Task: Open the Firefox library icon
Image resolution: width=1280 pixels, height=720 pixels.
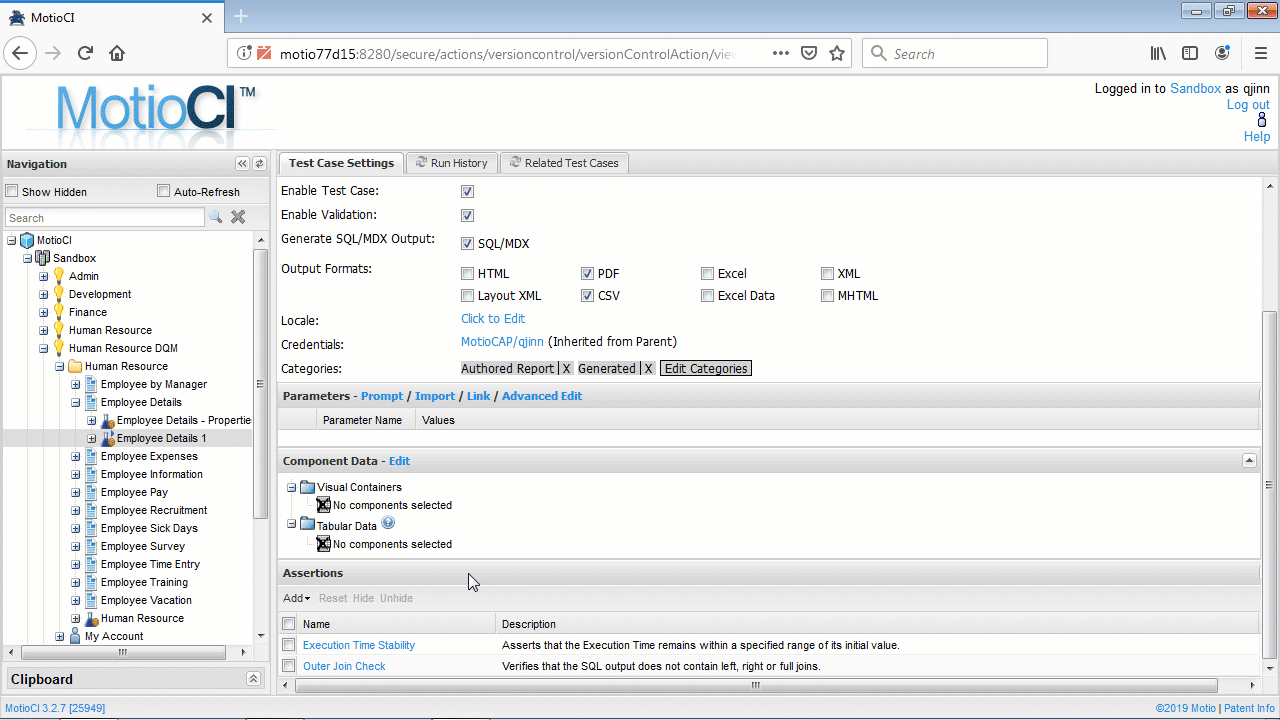Action: point(1158,53)
